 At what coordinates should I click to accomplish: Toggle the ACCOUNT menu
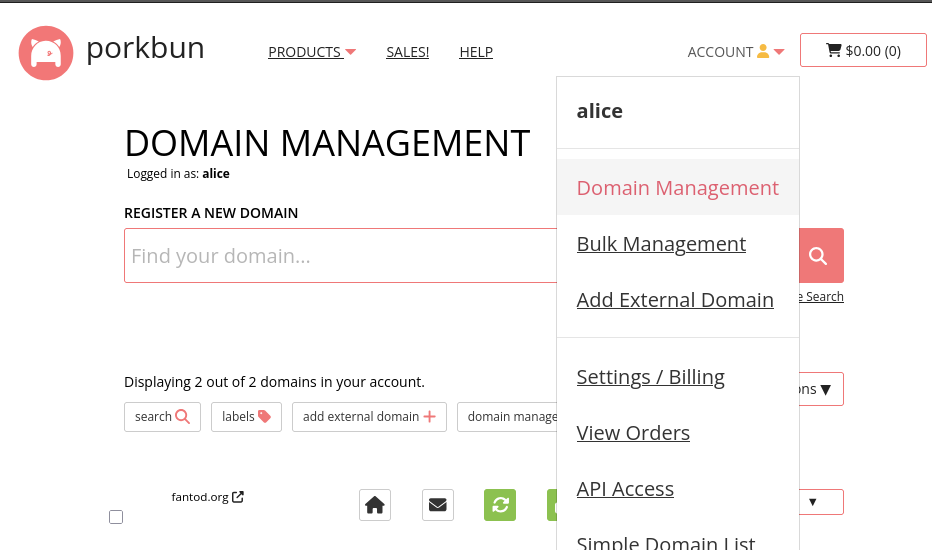coord(736,52)
